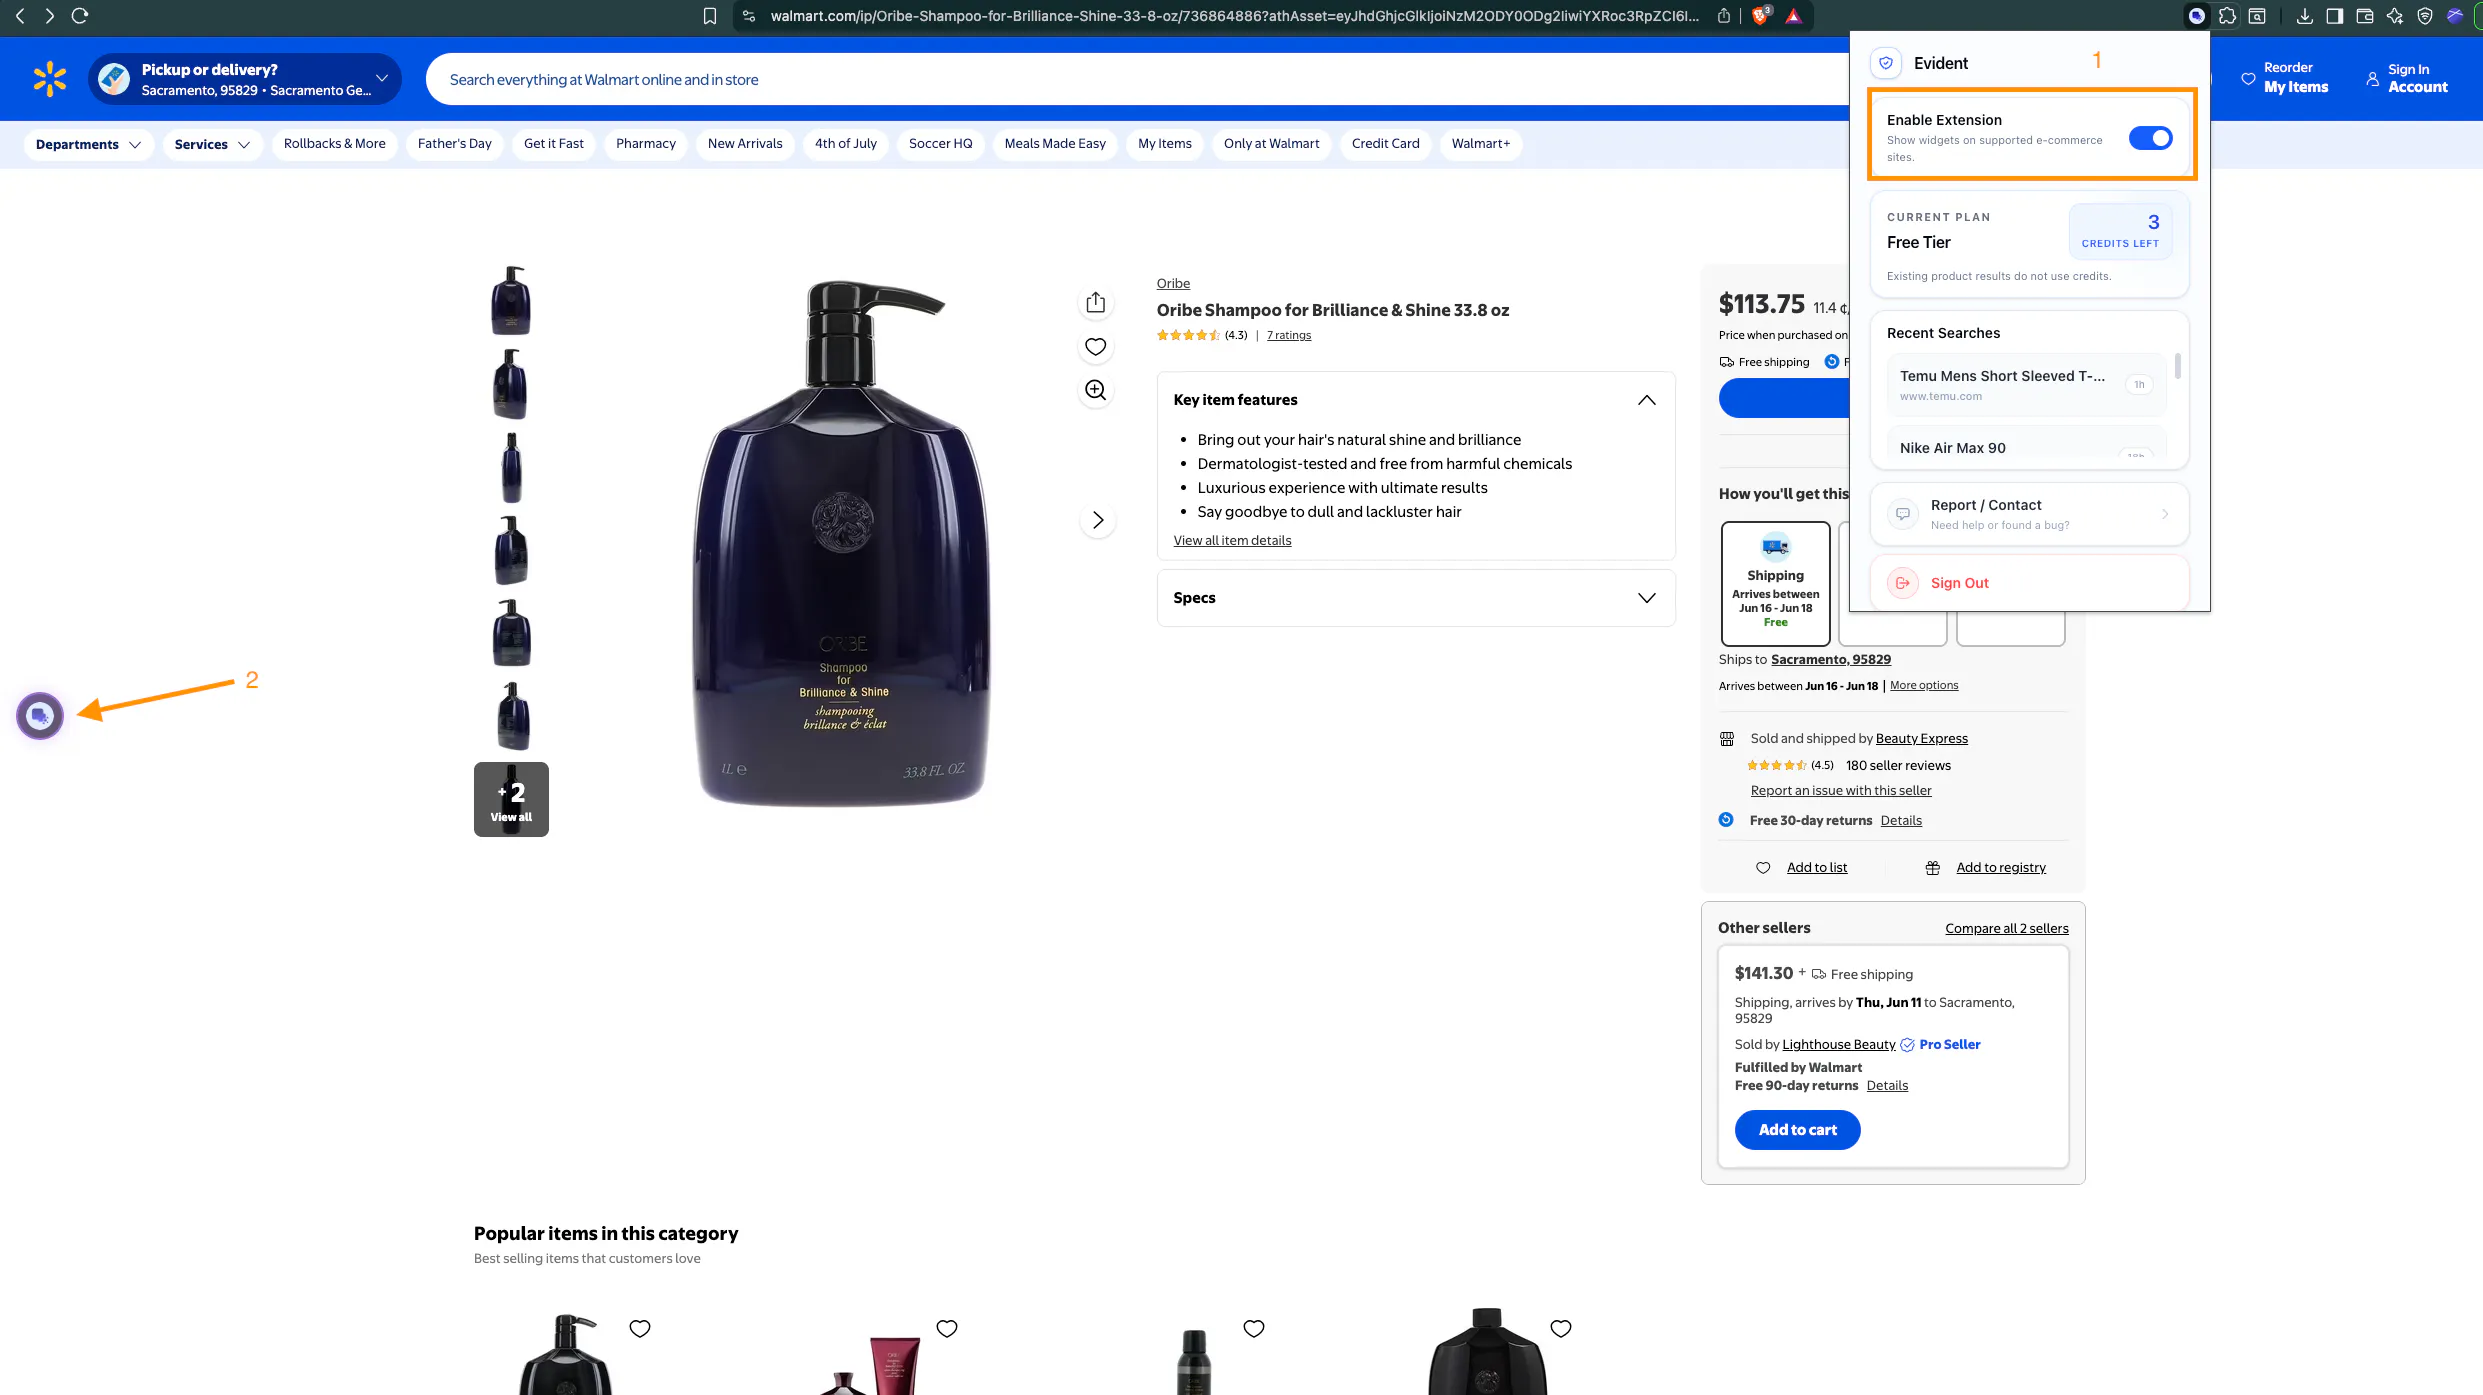Screen dimensions: 2483x1395
Task: Expand the Departments menu
Action: 88,144
